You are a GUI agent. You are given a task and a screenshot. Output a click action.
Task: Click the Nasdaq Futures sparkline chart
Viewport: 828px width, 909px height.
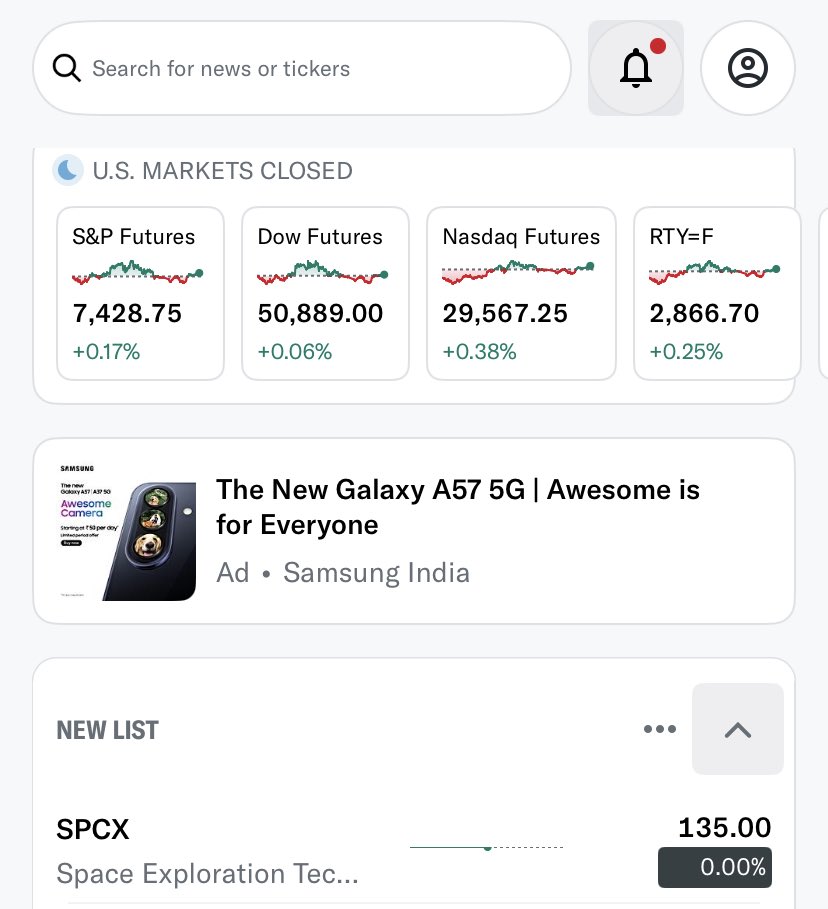pyautogui.click(x=518, y=272)
